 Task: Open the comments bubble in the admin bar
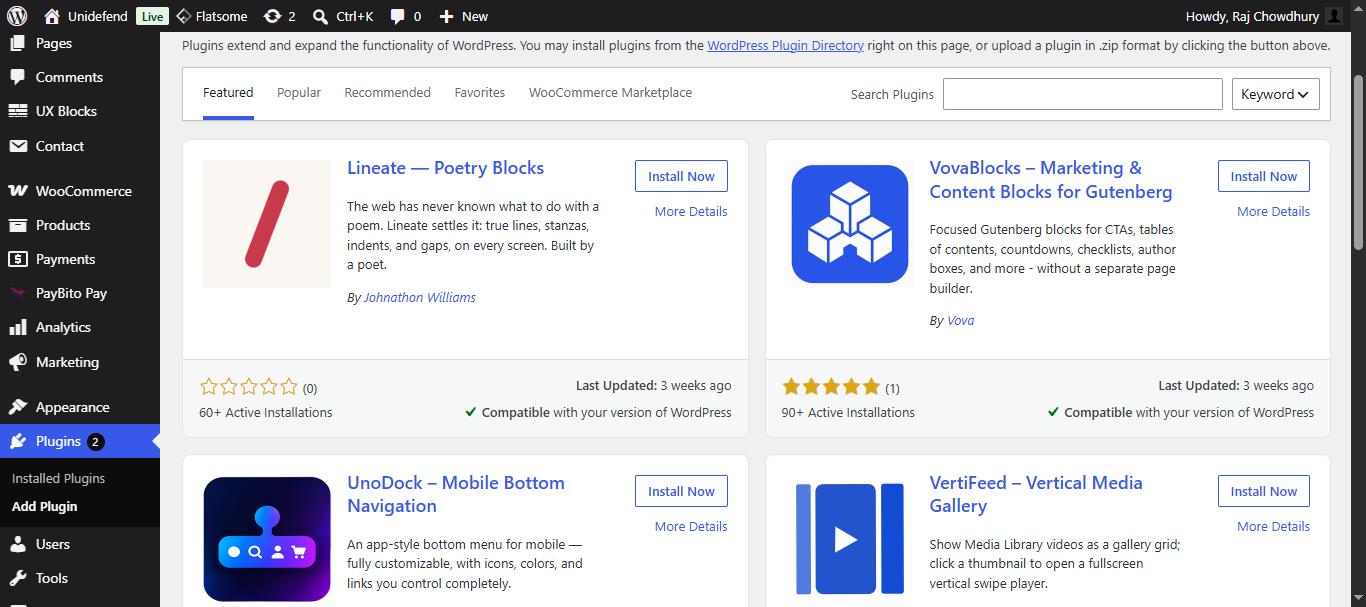pyautogui.click(x=405, y=16)
